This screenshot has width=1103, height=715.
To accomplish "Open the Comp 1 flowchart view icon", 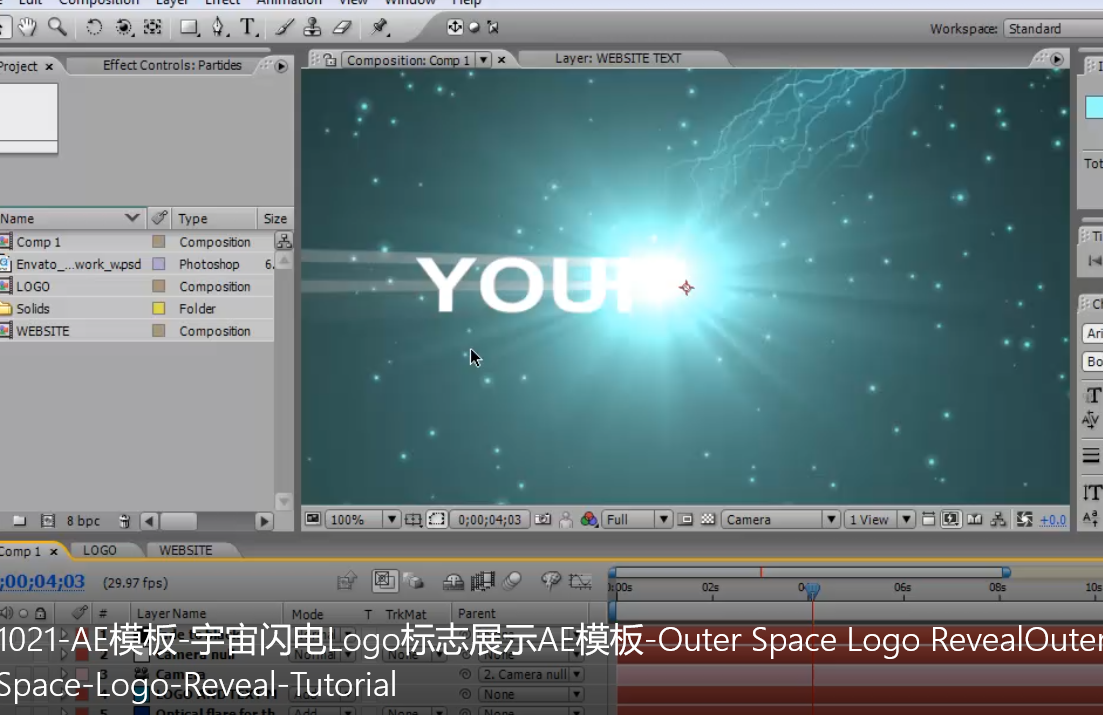I will [x=997, y=519].
